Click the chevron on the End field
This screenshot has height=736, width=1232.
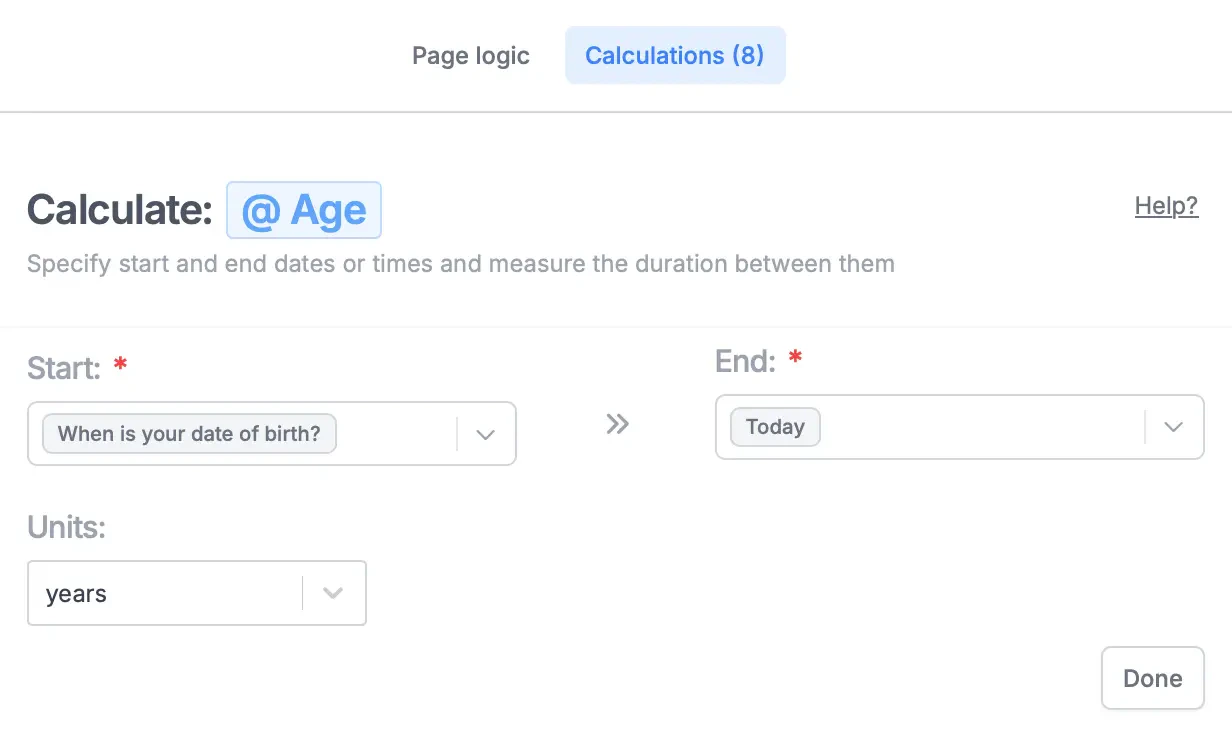[1173, 427]
